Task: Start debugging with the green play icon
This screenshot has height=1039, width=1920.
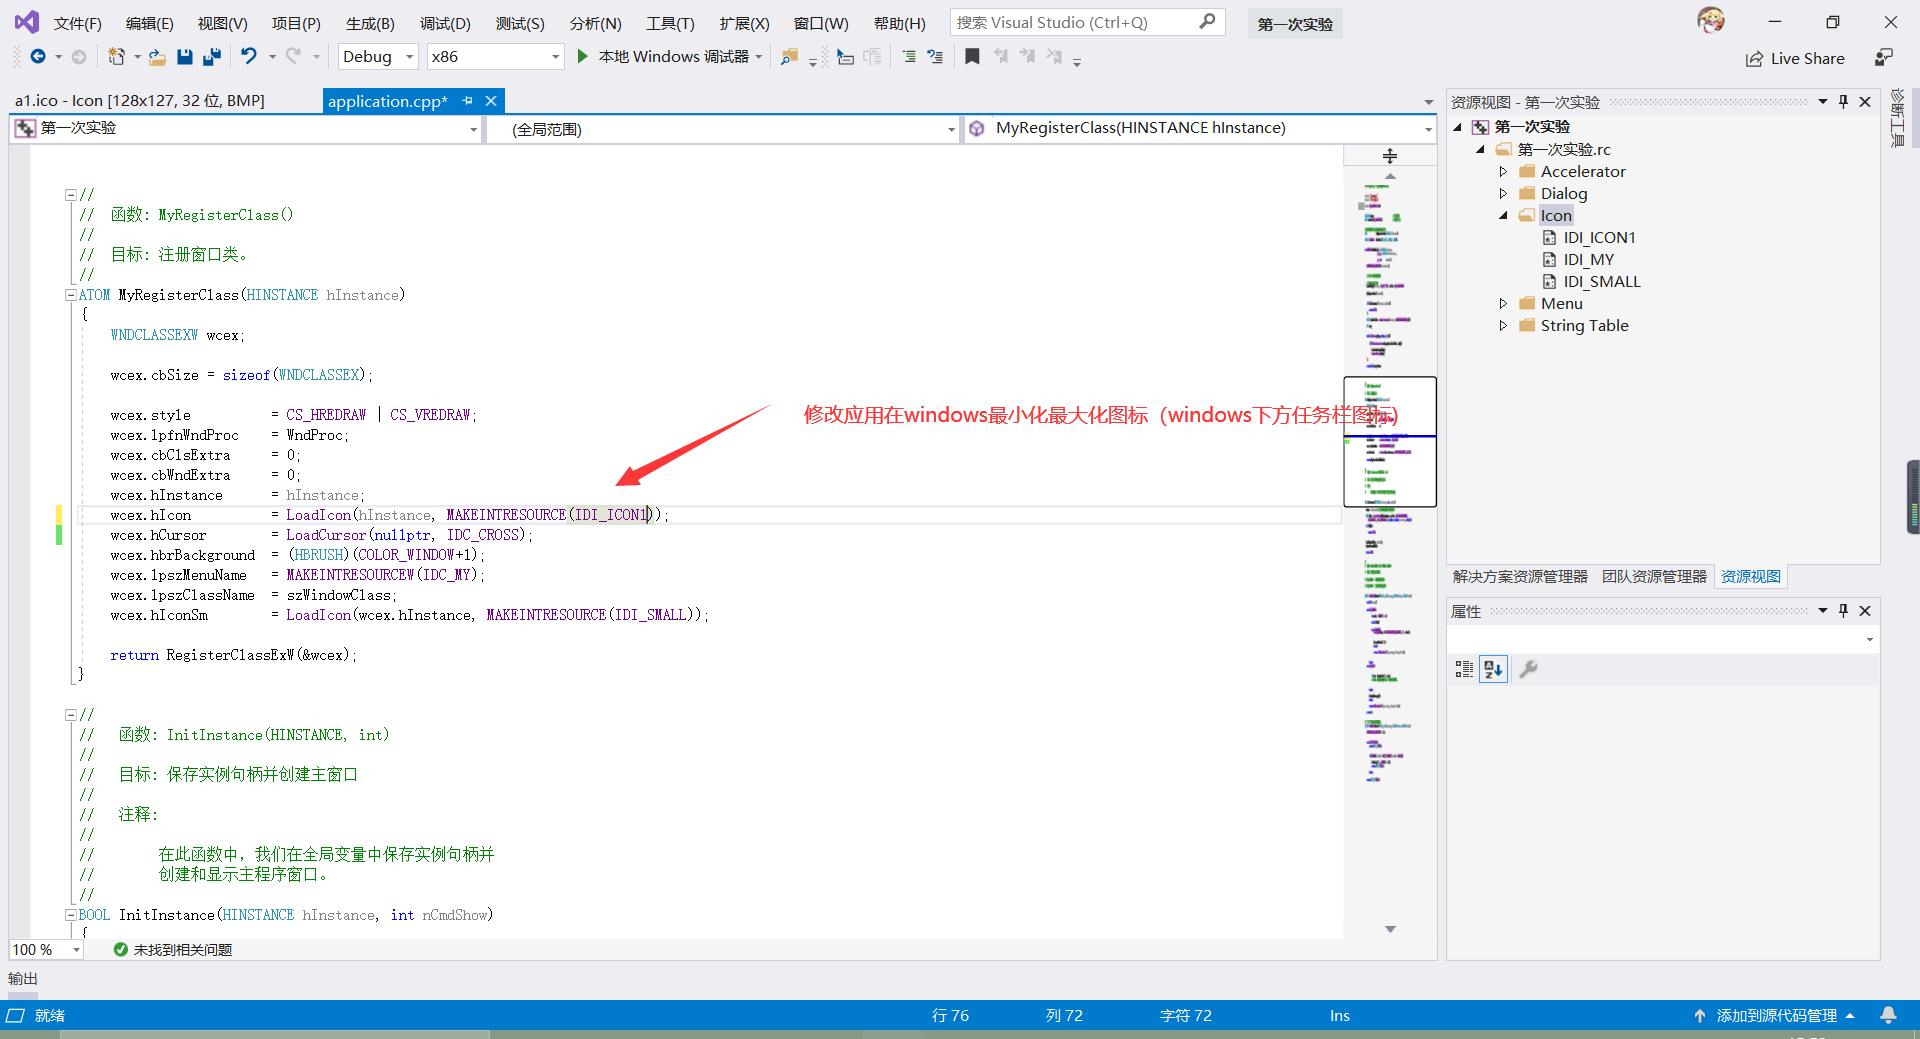Action: pyautogui.click(x=582, y=57)
